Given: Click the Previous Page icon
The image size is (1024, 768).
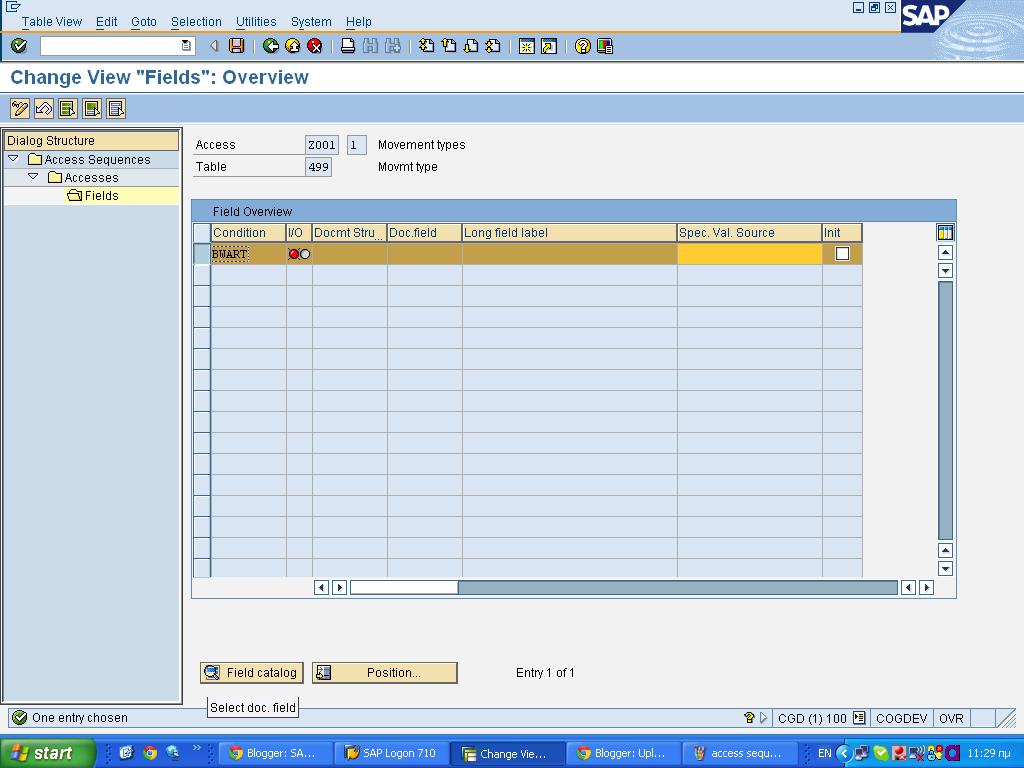Looking at the screenshot, I should 449,46.
